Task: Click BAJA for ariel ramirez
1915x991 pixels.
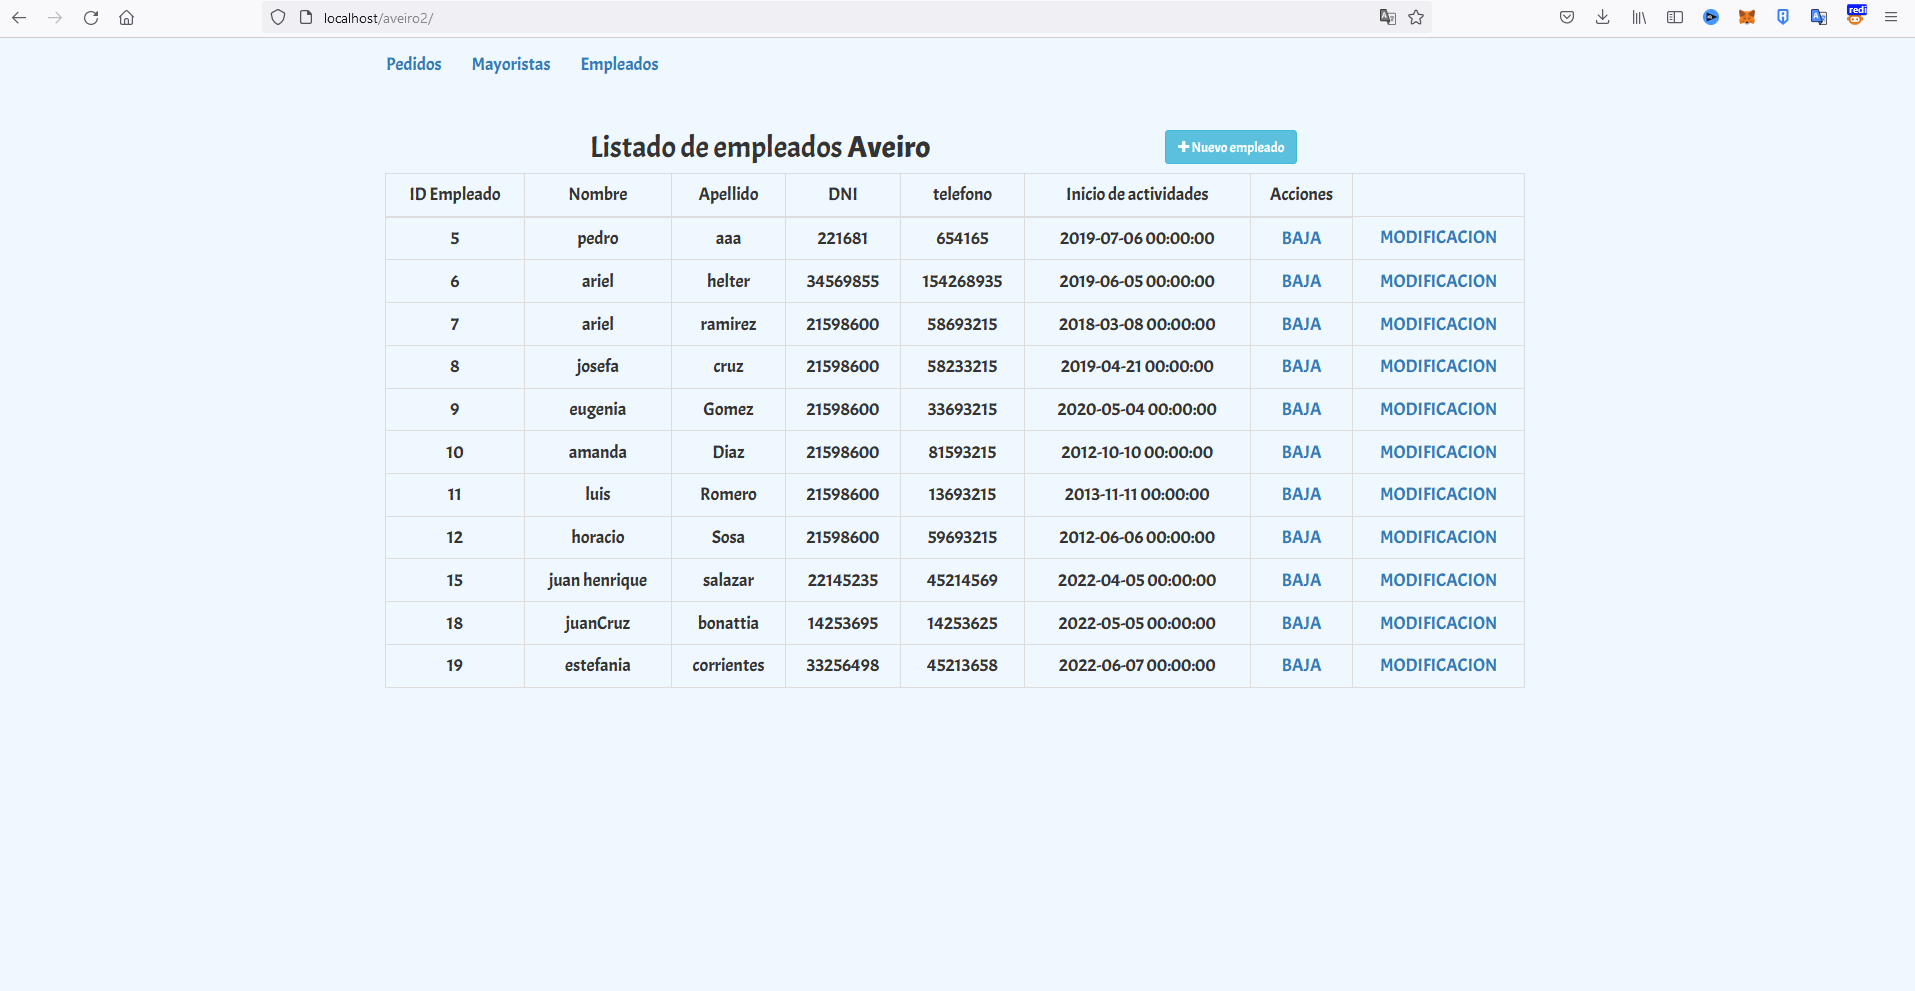Action: (1301, 324)
